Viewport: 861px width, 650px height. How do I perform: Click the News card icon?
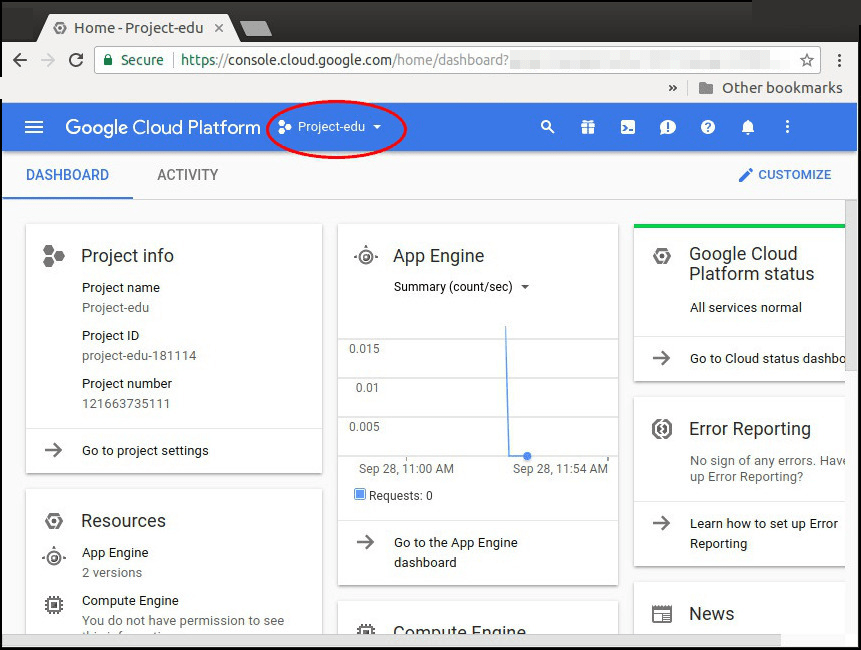pyautogui.click(x=662, y=614)
